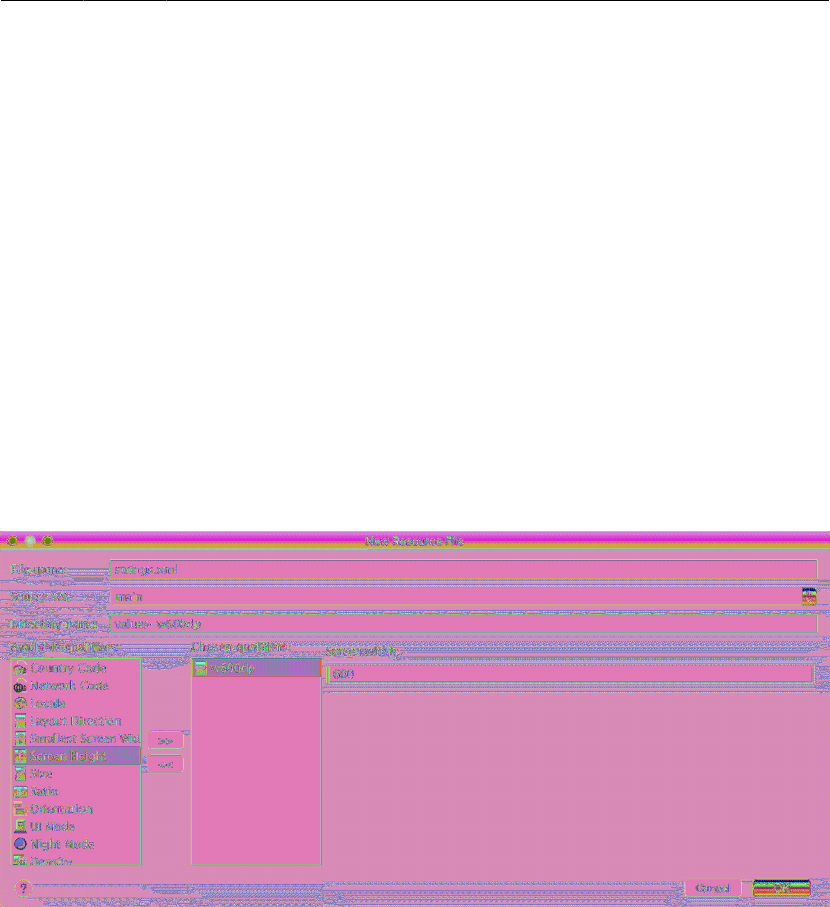The height and width of the screenshot is (907, 830).
Task: Pick Smallest Screen Width qualifier
Action: coord(76,739)
